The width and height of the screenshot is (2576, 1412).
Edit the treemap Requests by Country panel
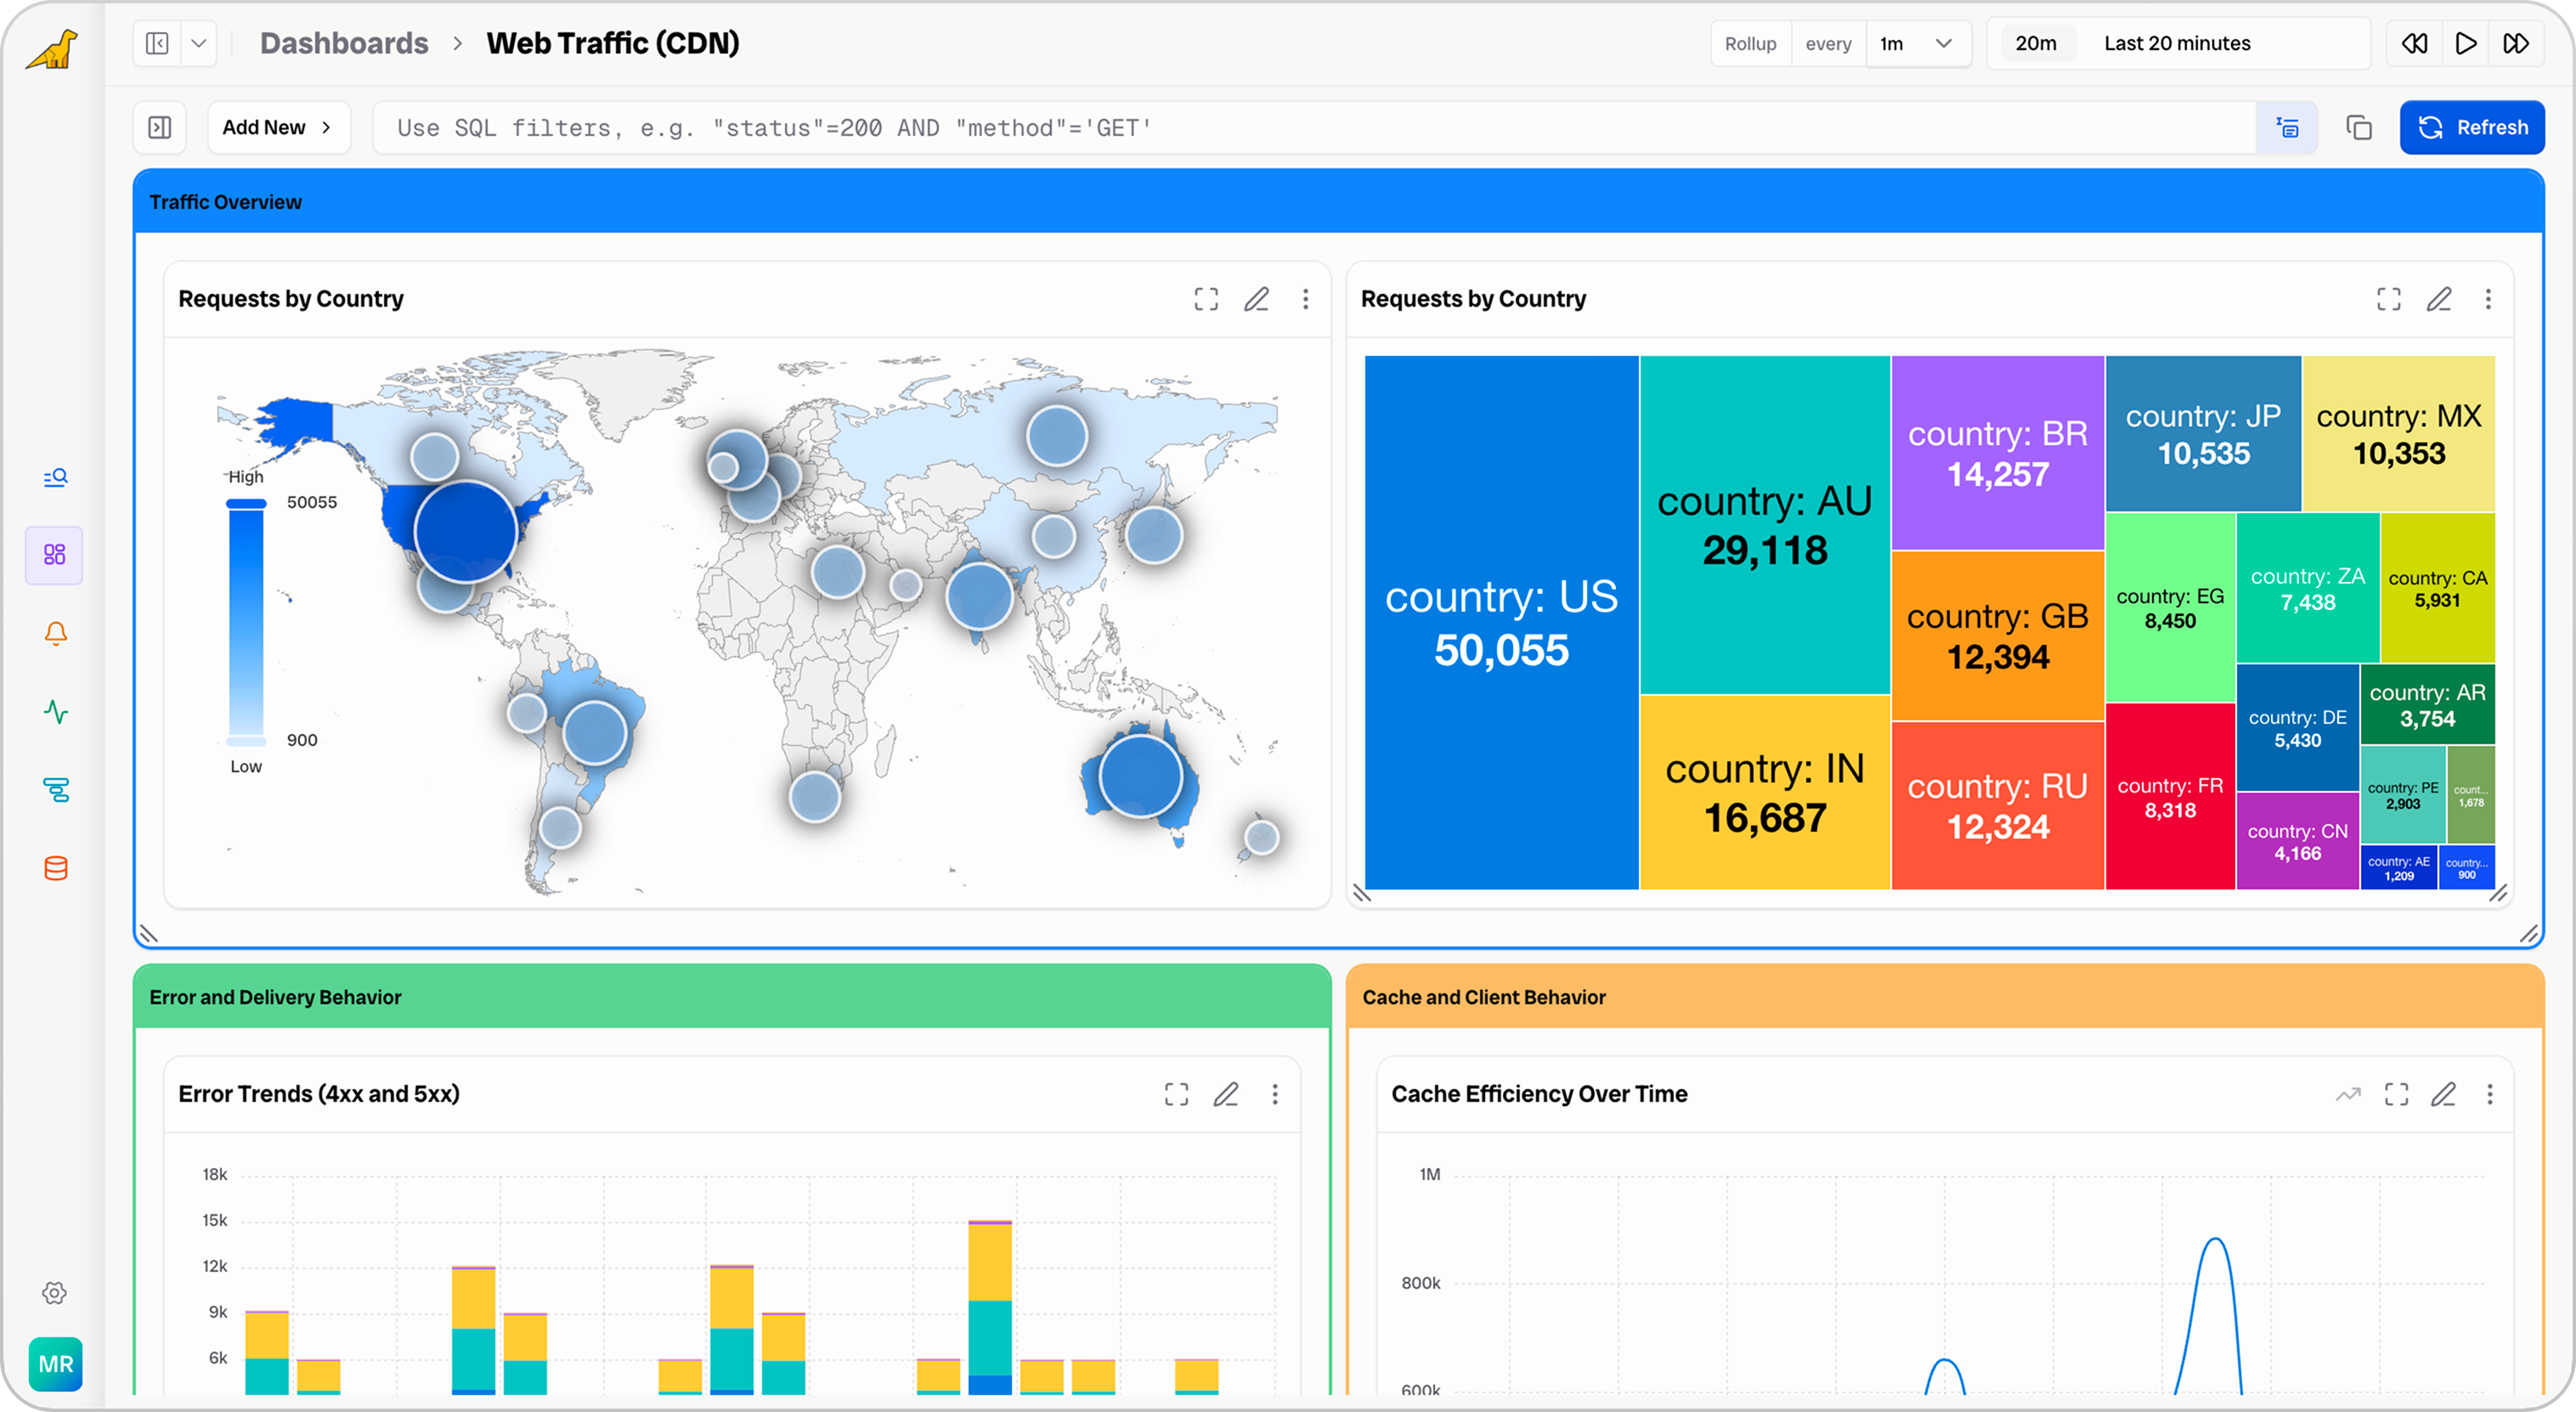2438,299
